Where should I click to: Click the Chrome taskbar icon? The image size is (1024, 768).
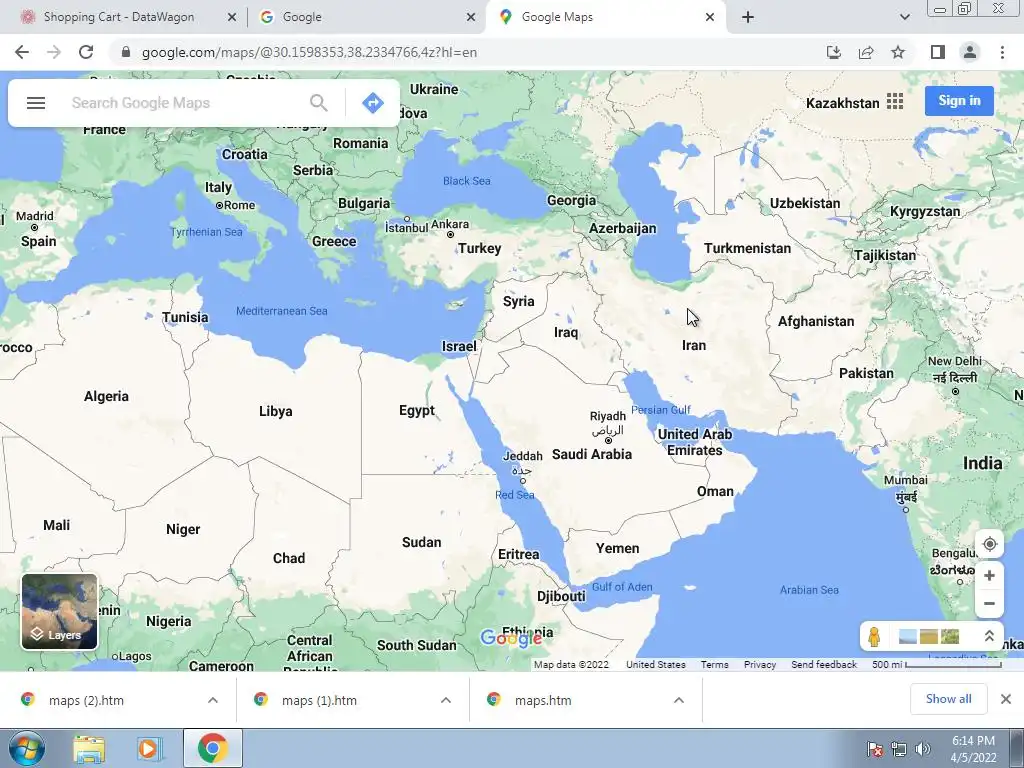pyautogui.click(x=212, y=749)
